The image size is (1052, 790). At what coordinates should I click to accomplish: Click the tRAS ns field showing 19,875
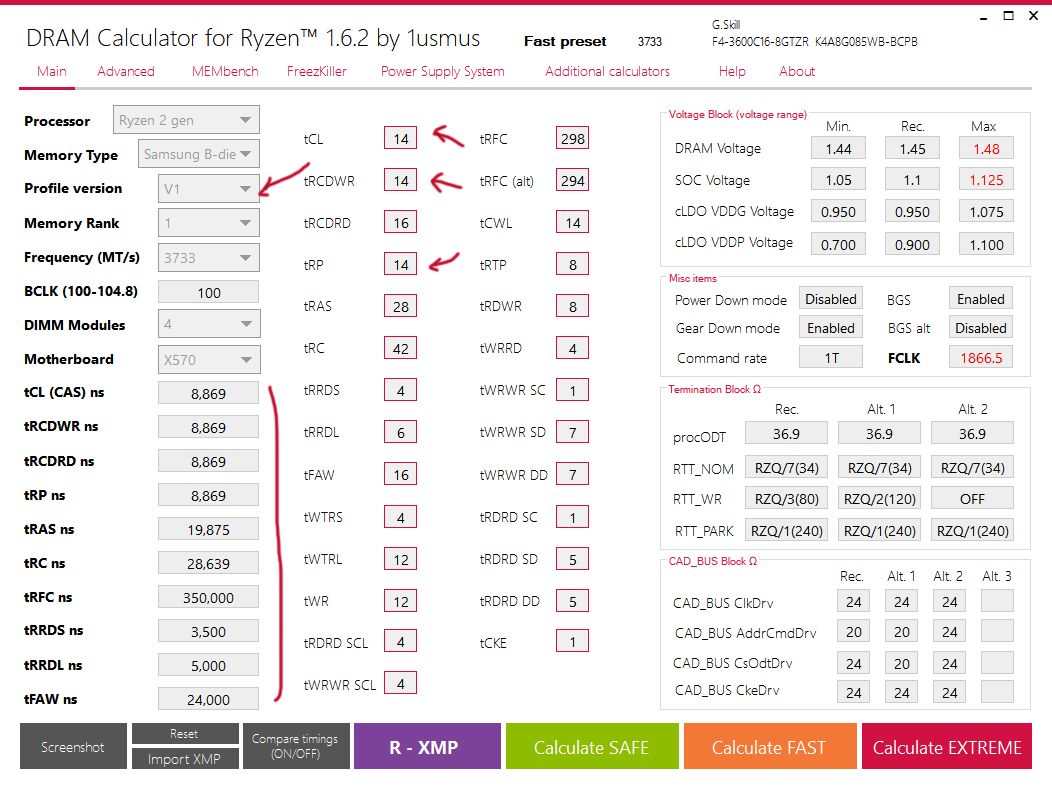coord(209,529)
